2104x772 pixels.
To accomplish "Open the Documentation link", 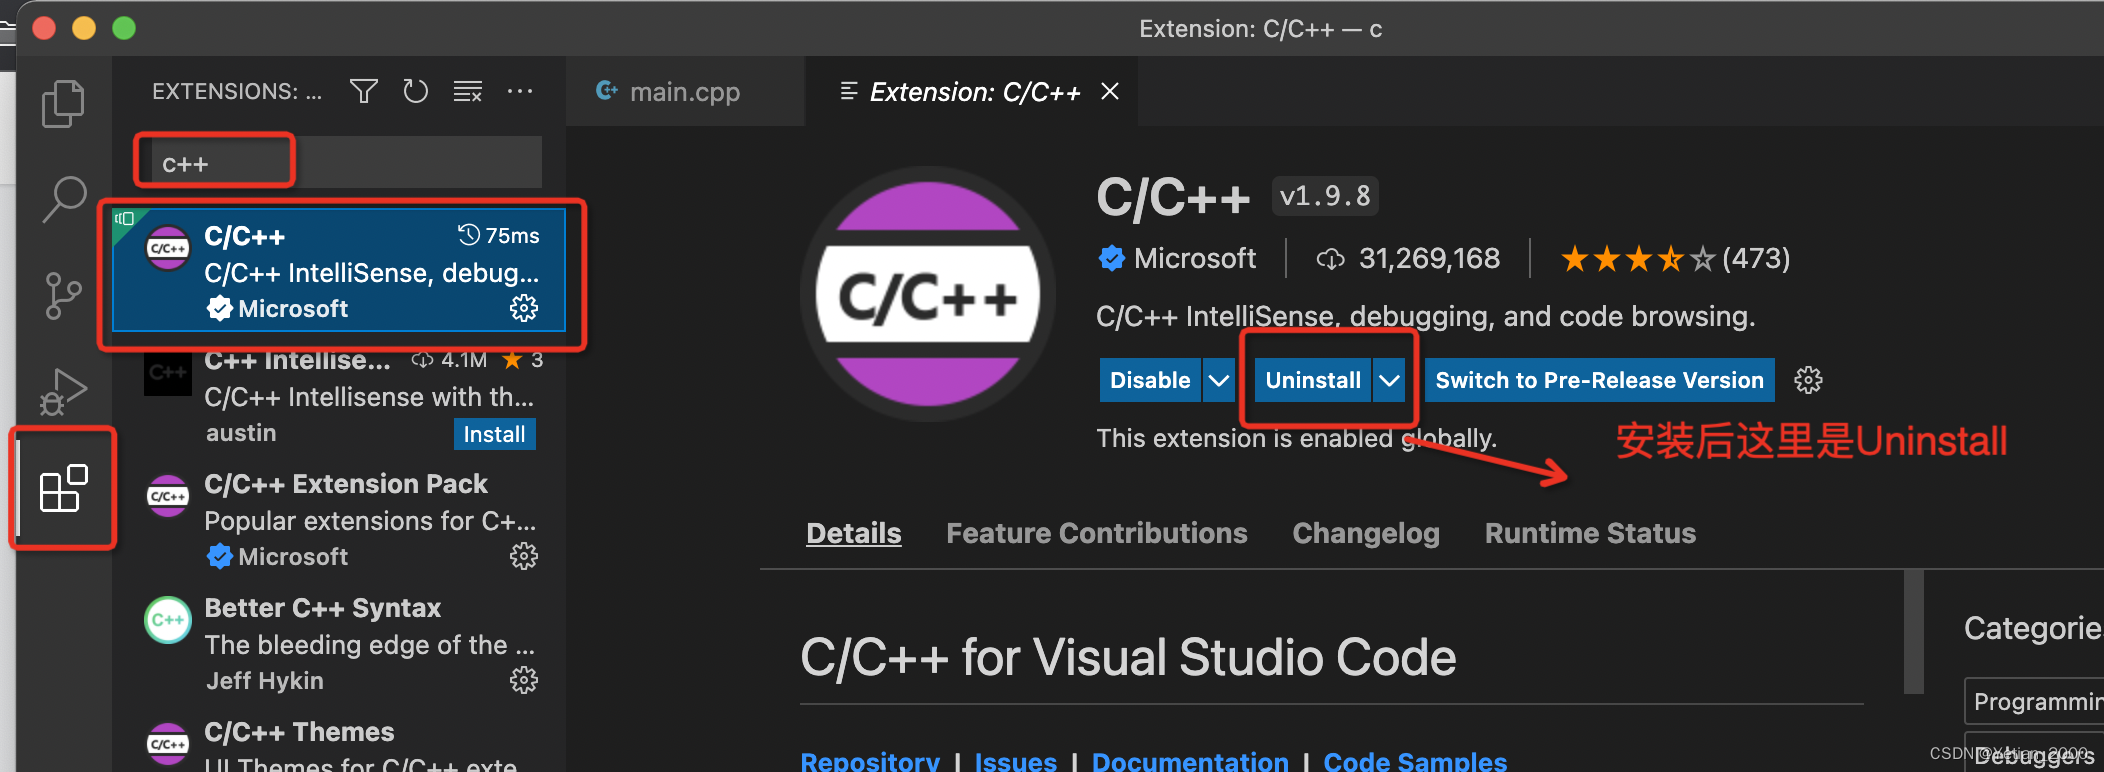I will pyautogui.click(x=1190, y=762).
